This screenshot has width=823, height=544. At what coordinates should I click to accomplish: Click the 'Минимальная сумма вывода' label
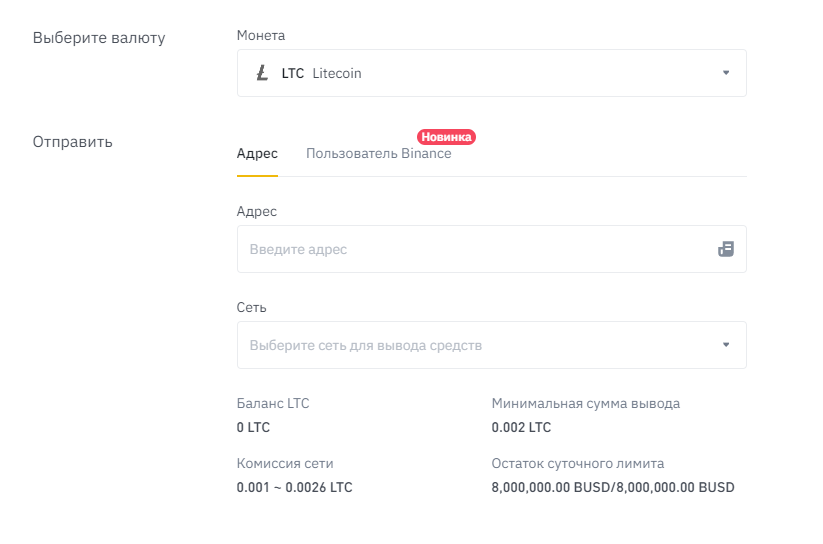(586, 403)
